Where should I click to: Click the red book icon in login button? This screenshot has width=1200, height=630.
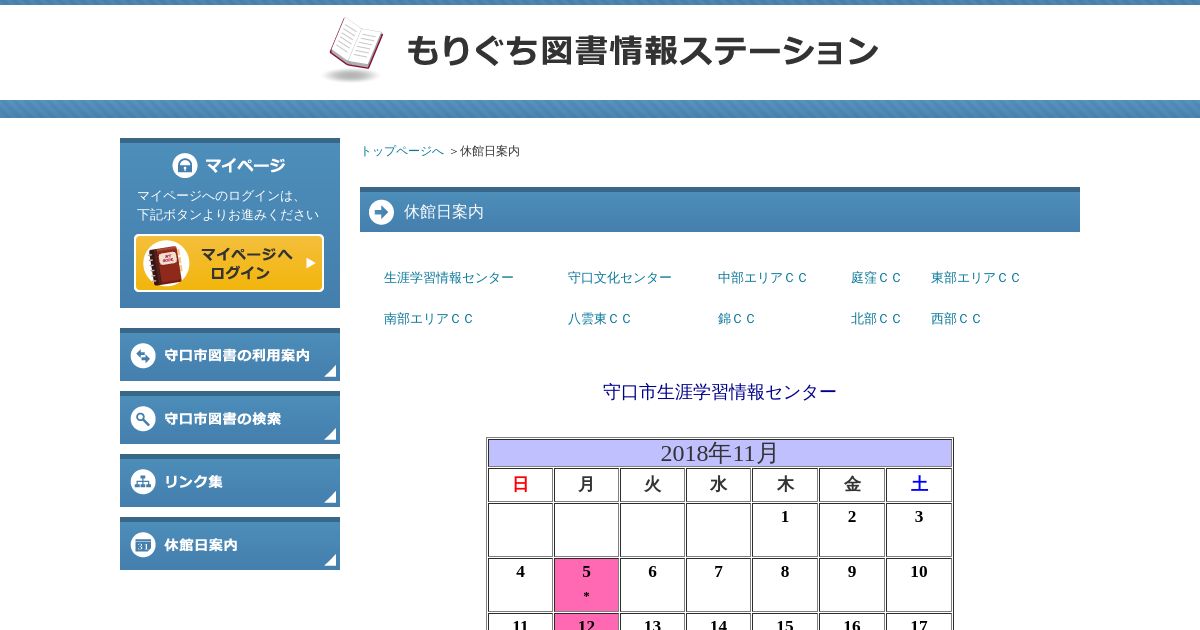(165, 263)
